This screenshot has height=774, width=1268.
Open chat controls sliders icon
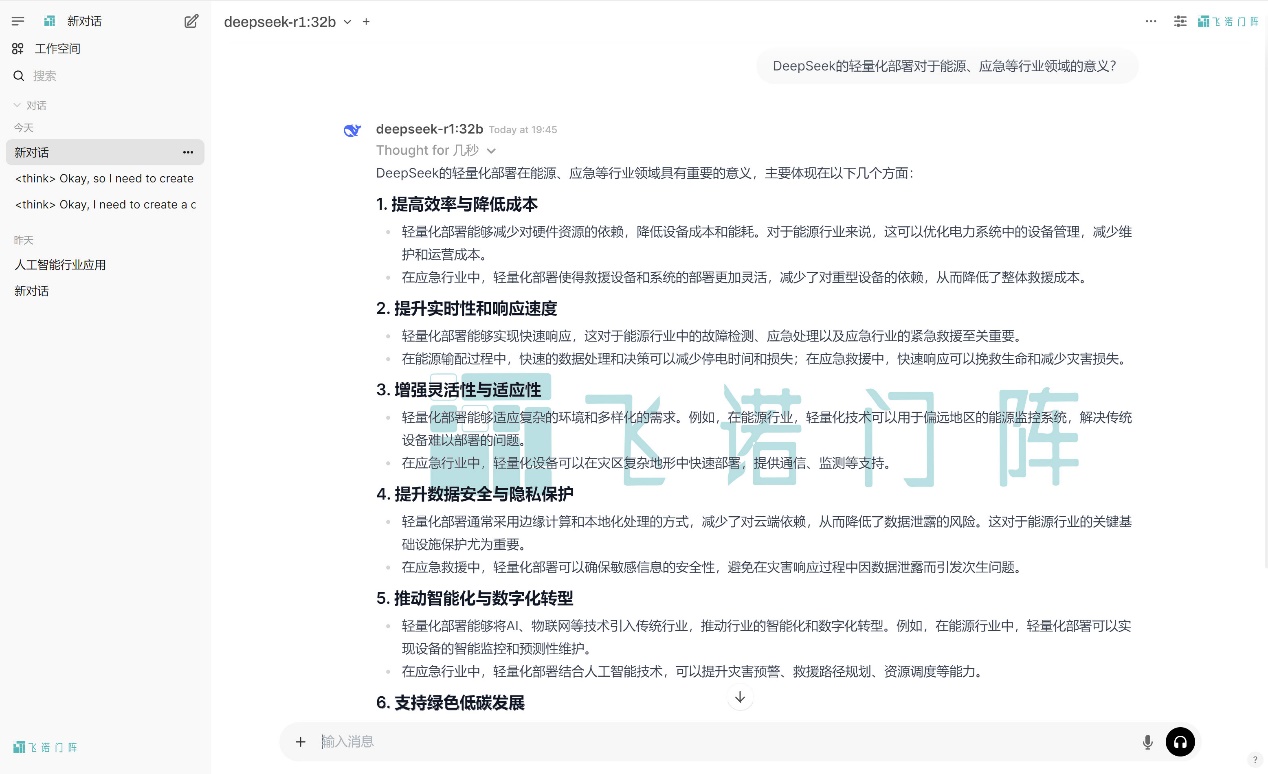click(1180, 21)
